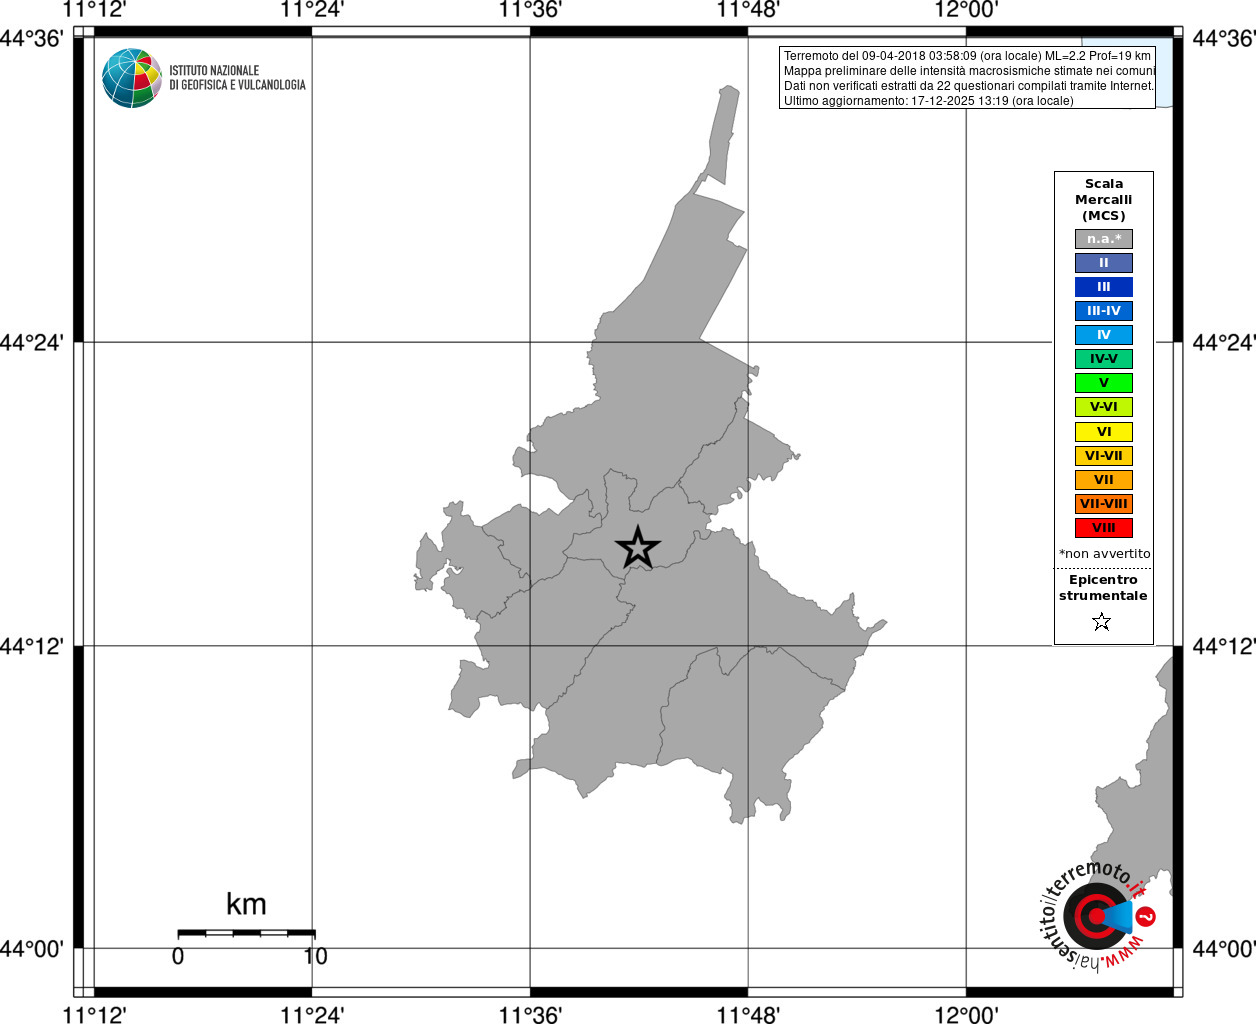Select the VI yellow swatch
This screenshot has height=1024, width=1256.
tap(1104, 432)
